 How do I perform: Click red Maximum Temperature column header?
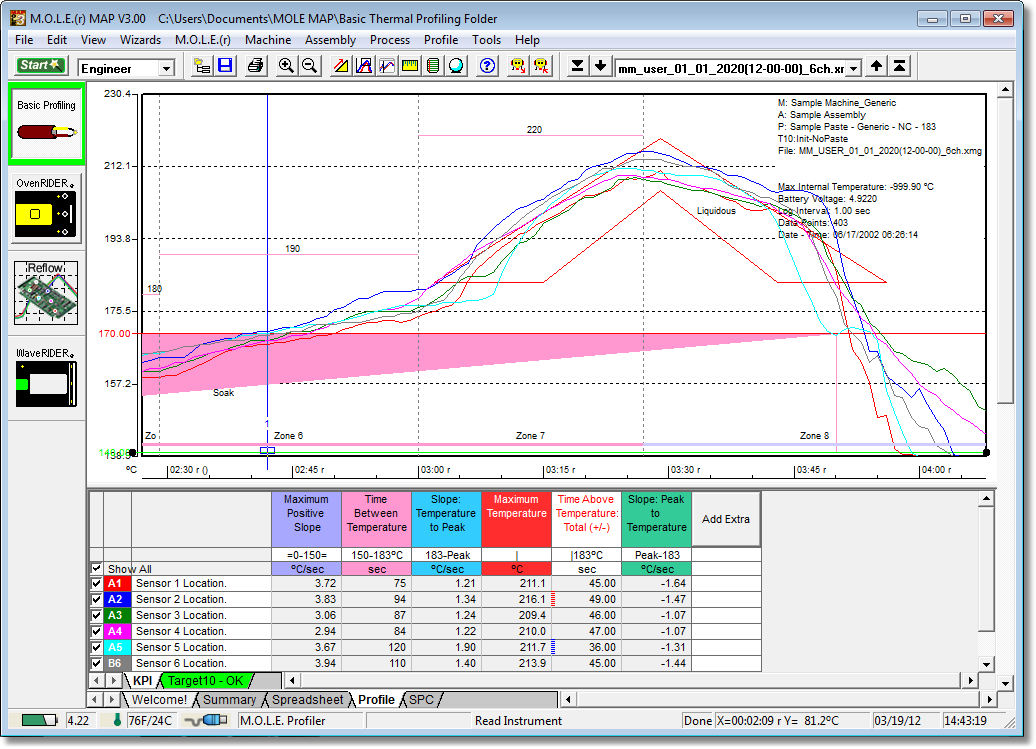[x=517, y=519]
